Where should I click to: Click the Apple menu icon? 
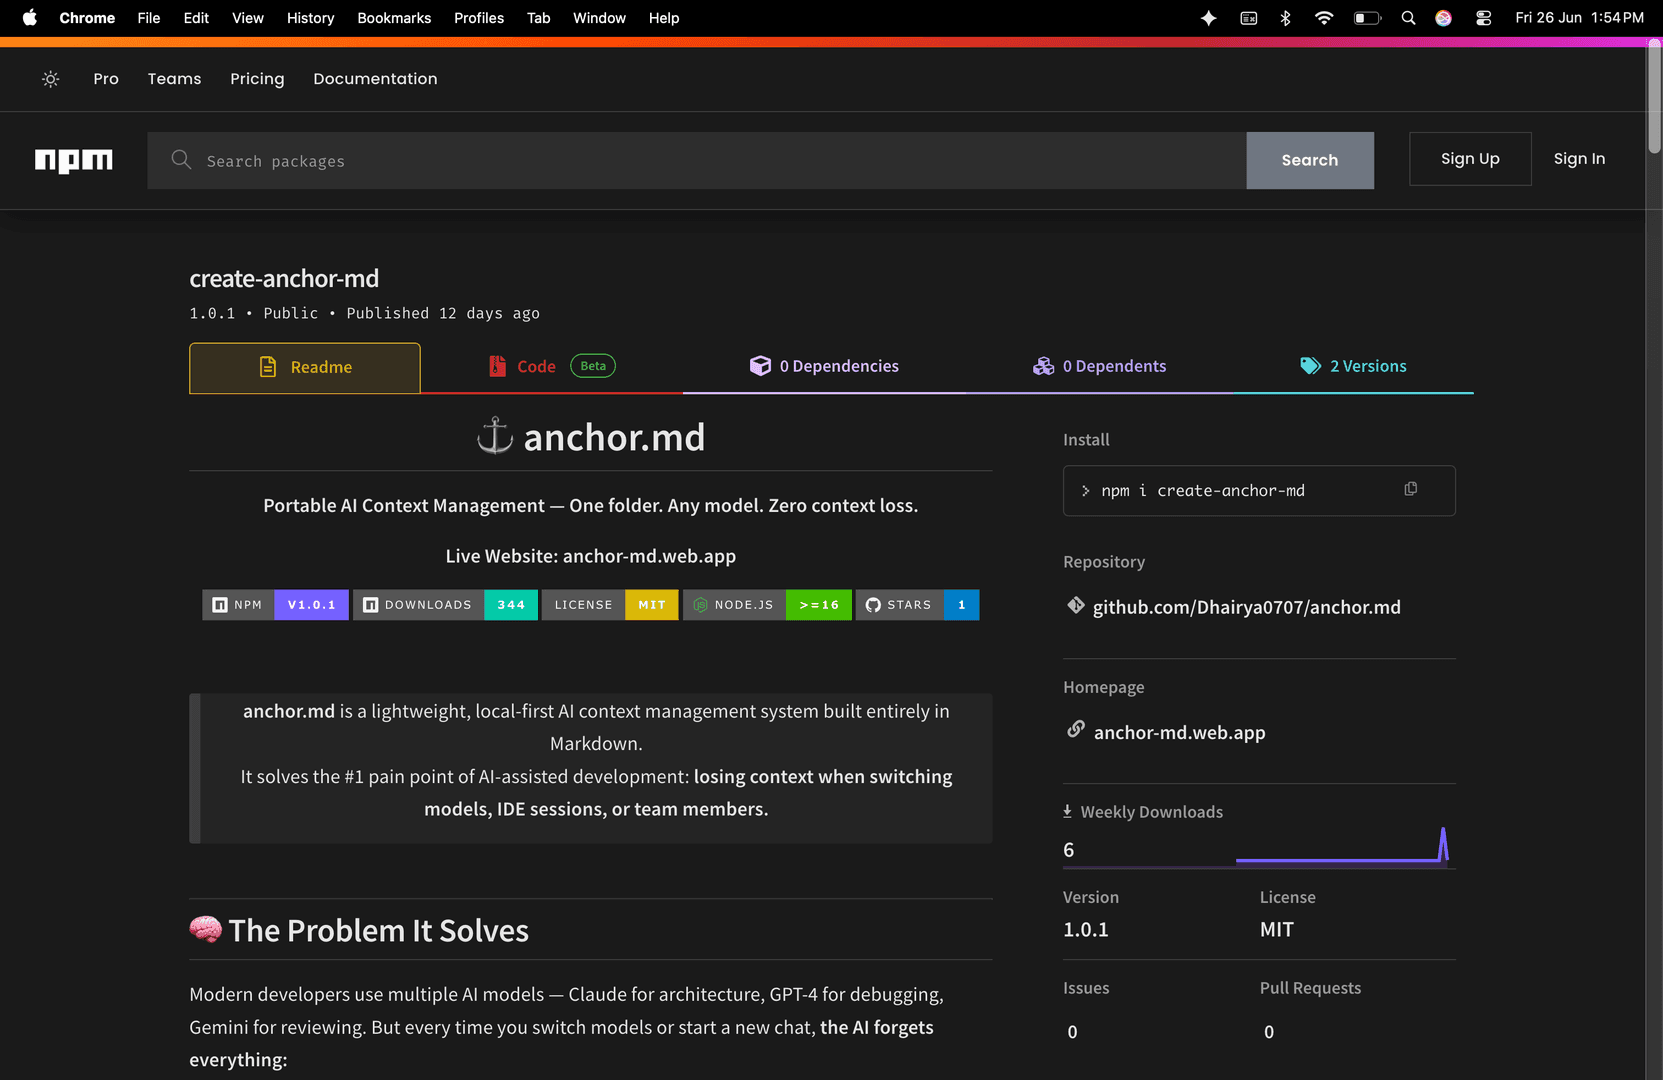pyautogui.click(x=30, y=18)
